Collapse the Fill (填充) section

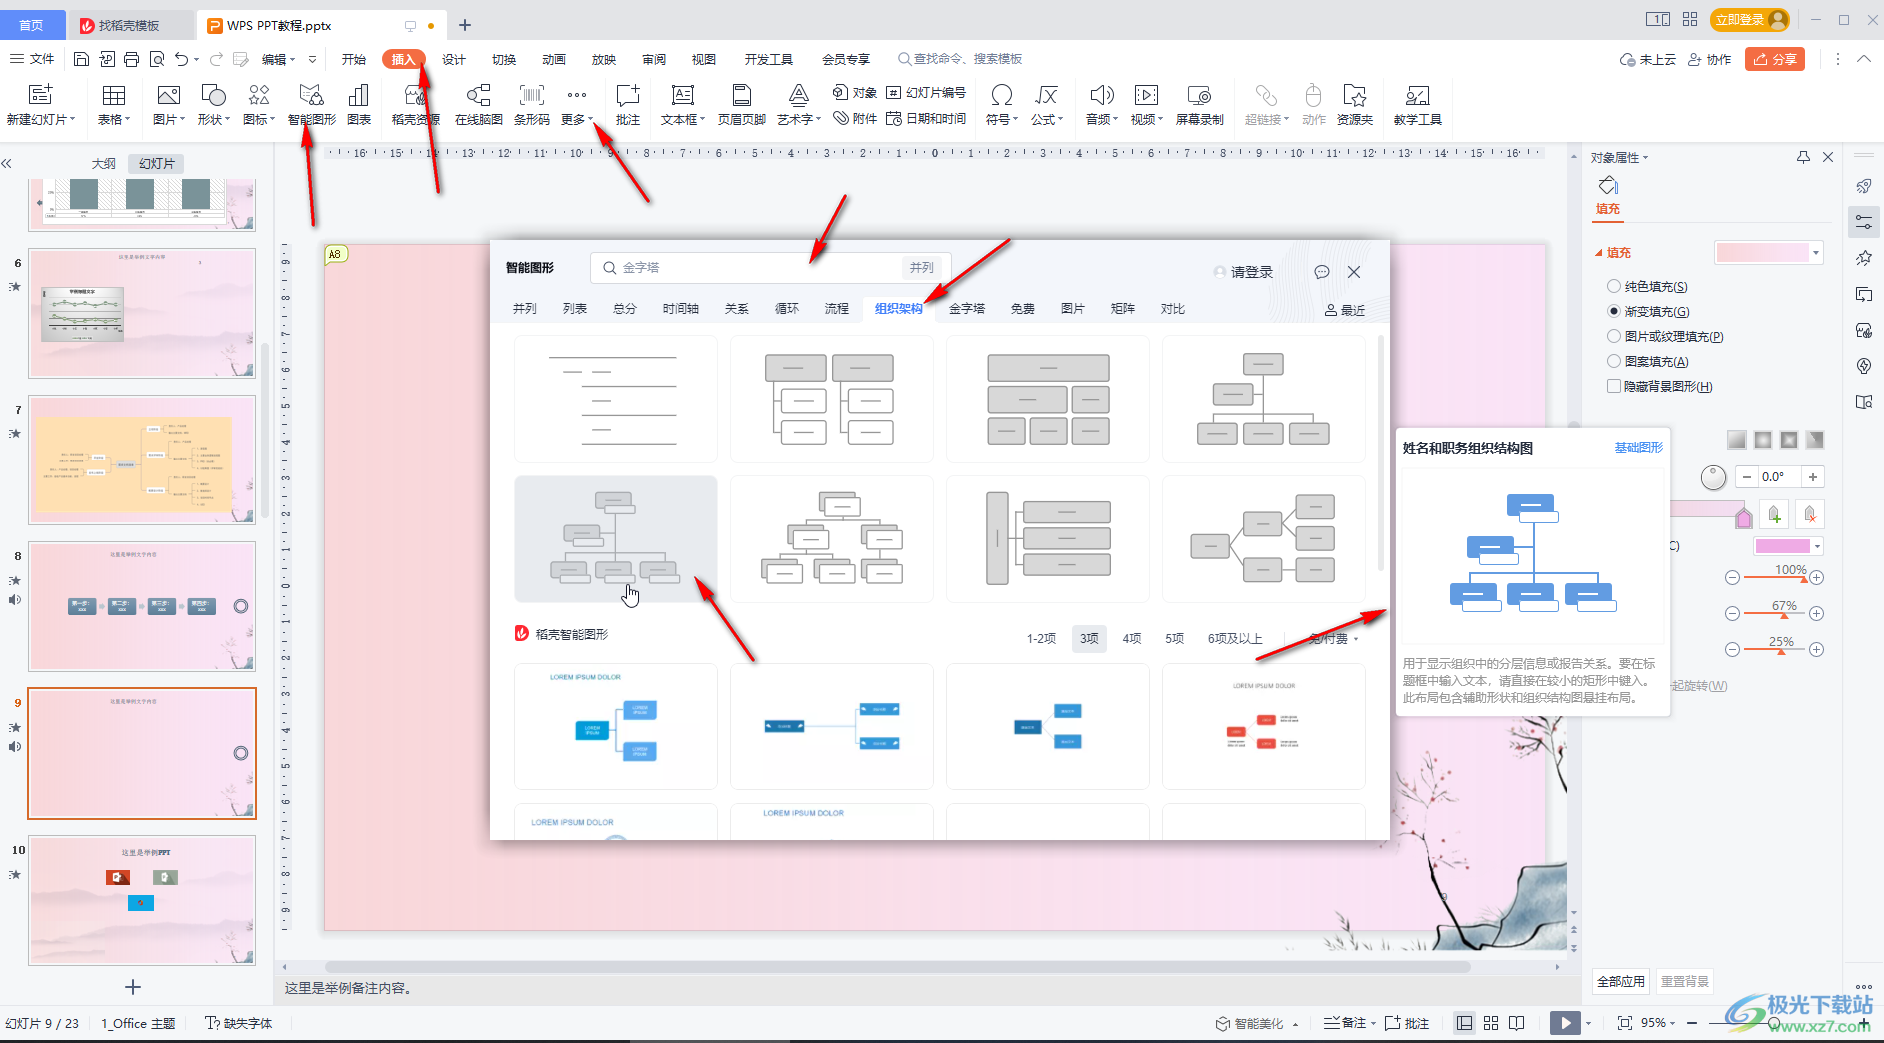point(1598,253)
